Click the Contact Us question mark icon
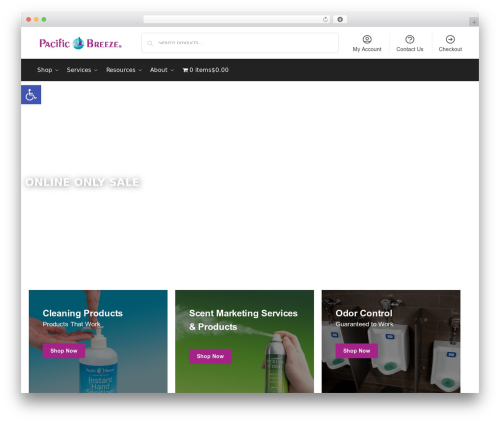 tap(410, 39)
